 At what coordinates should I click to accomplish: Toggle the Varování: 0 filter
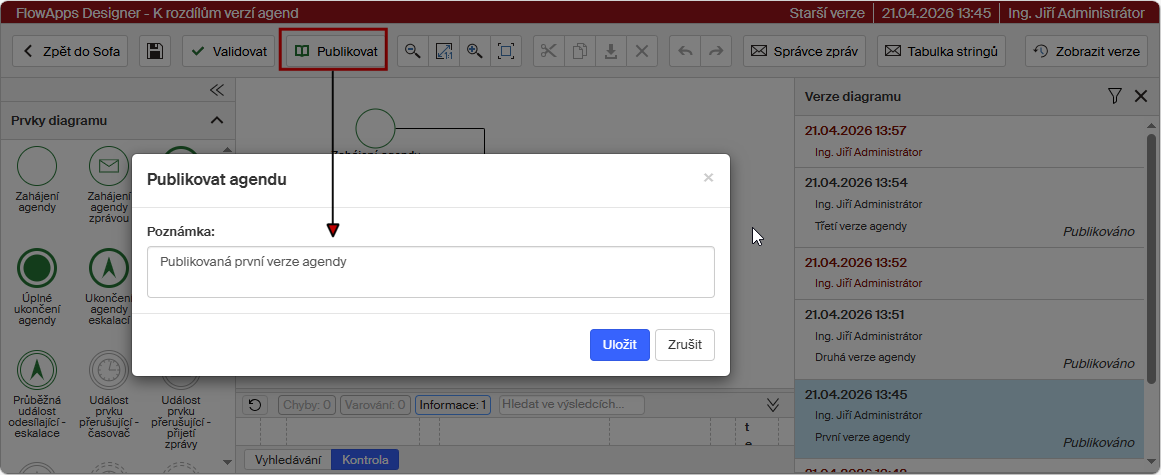click(375, 405)
